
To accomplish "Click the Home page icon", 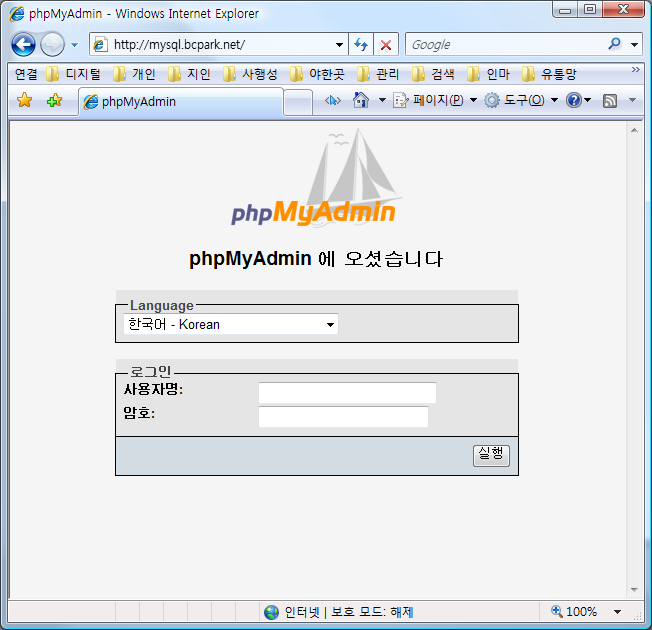I will [361, 100].
